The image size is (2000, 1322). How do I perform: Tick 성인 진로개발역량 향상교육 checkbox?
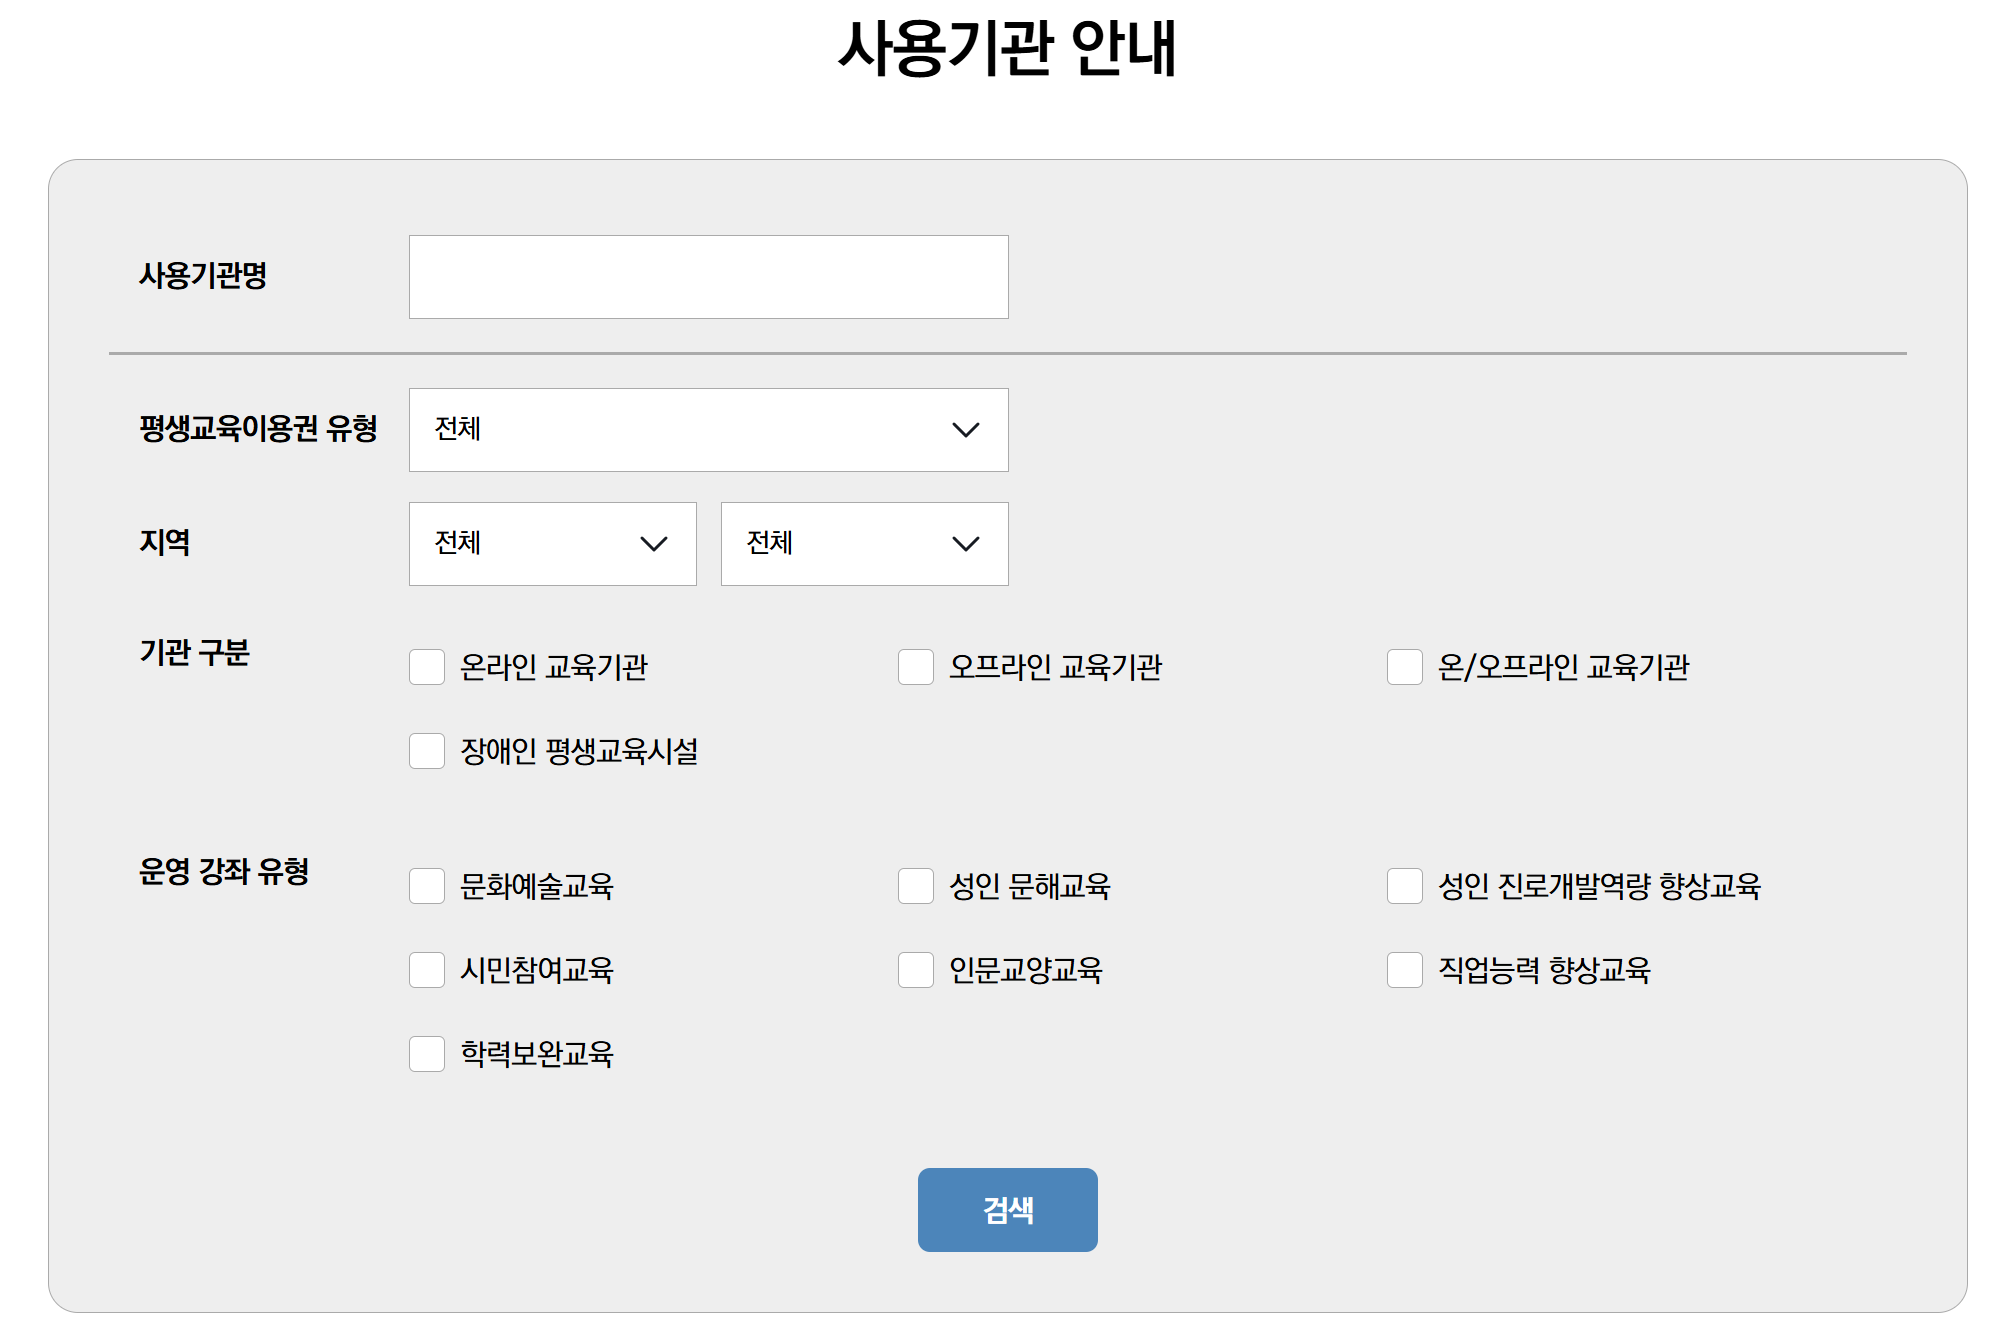(1405, 886)
